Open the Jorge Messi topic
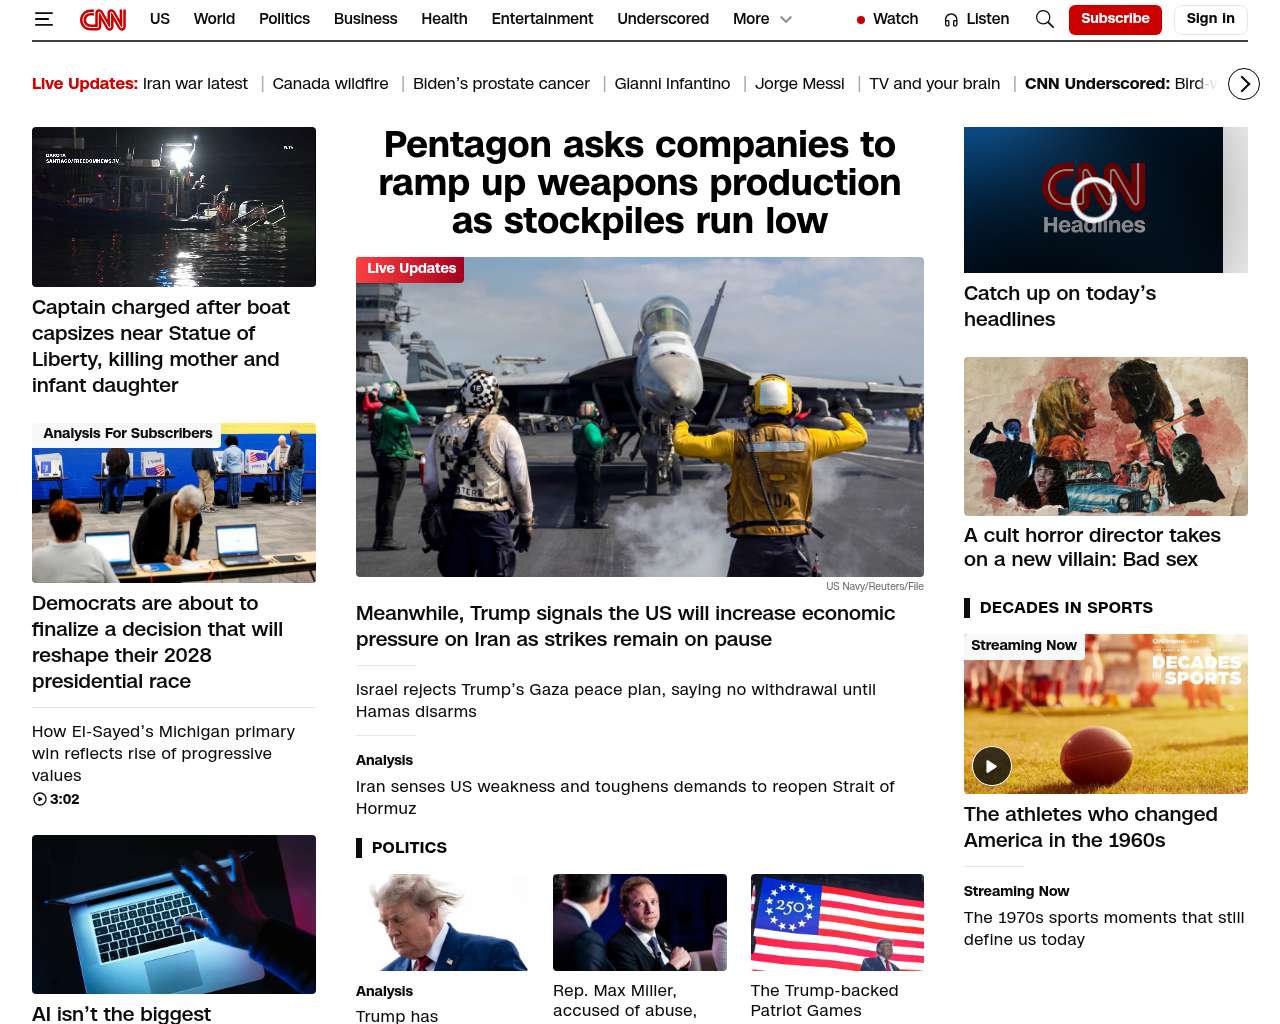 coord(799,84)
